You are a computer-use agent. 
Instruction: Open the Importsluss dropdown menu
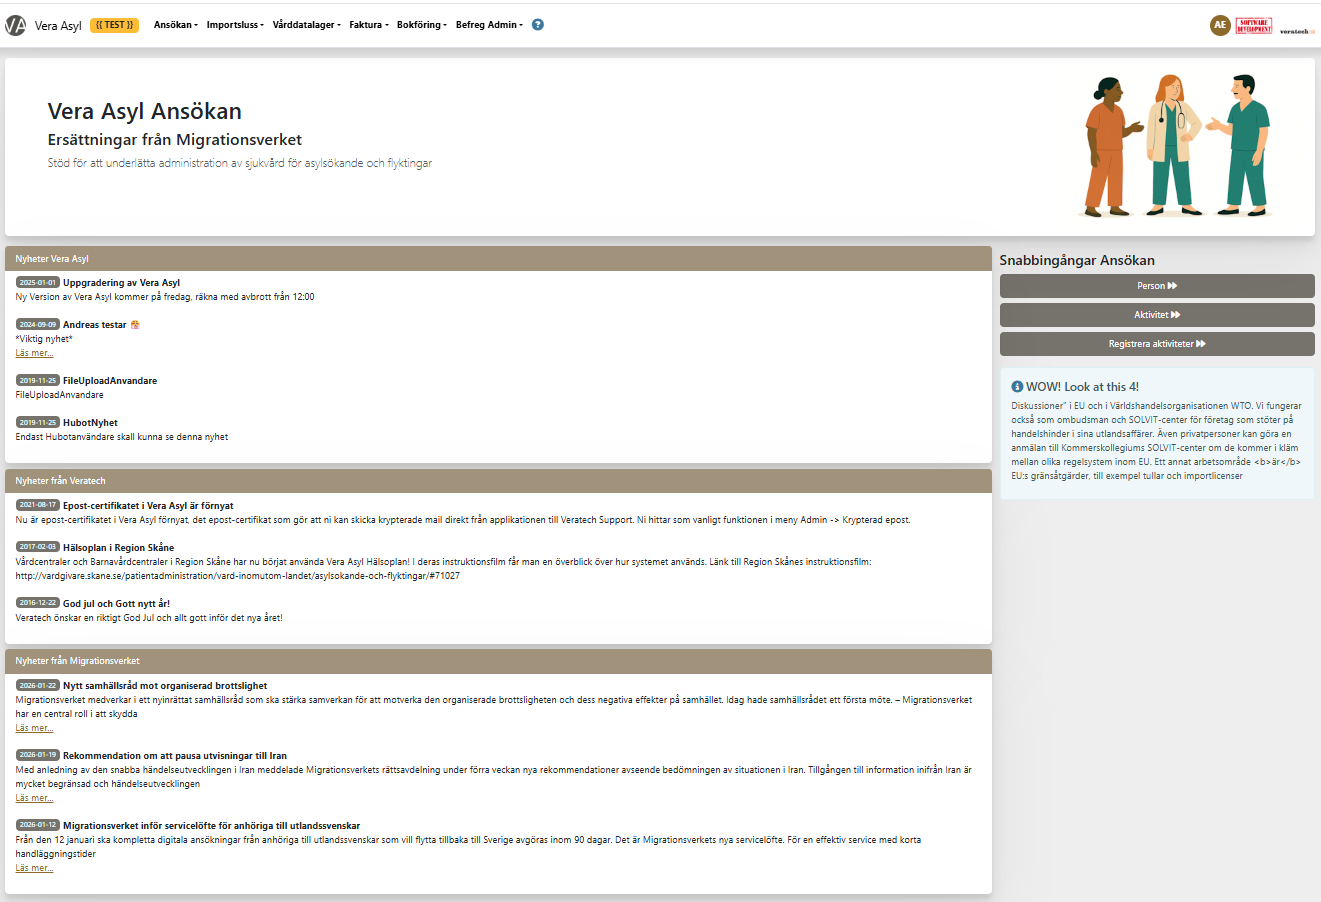coord(235,25)
